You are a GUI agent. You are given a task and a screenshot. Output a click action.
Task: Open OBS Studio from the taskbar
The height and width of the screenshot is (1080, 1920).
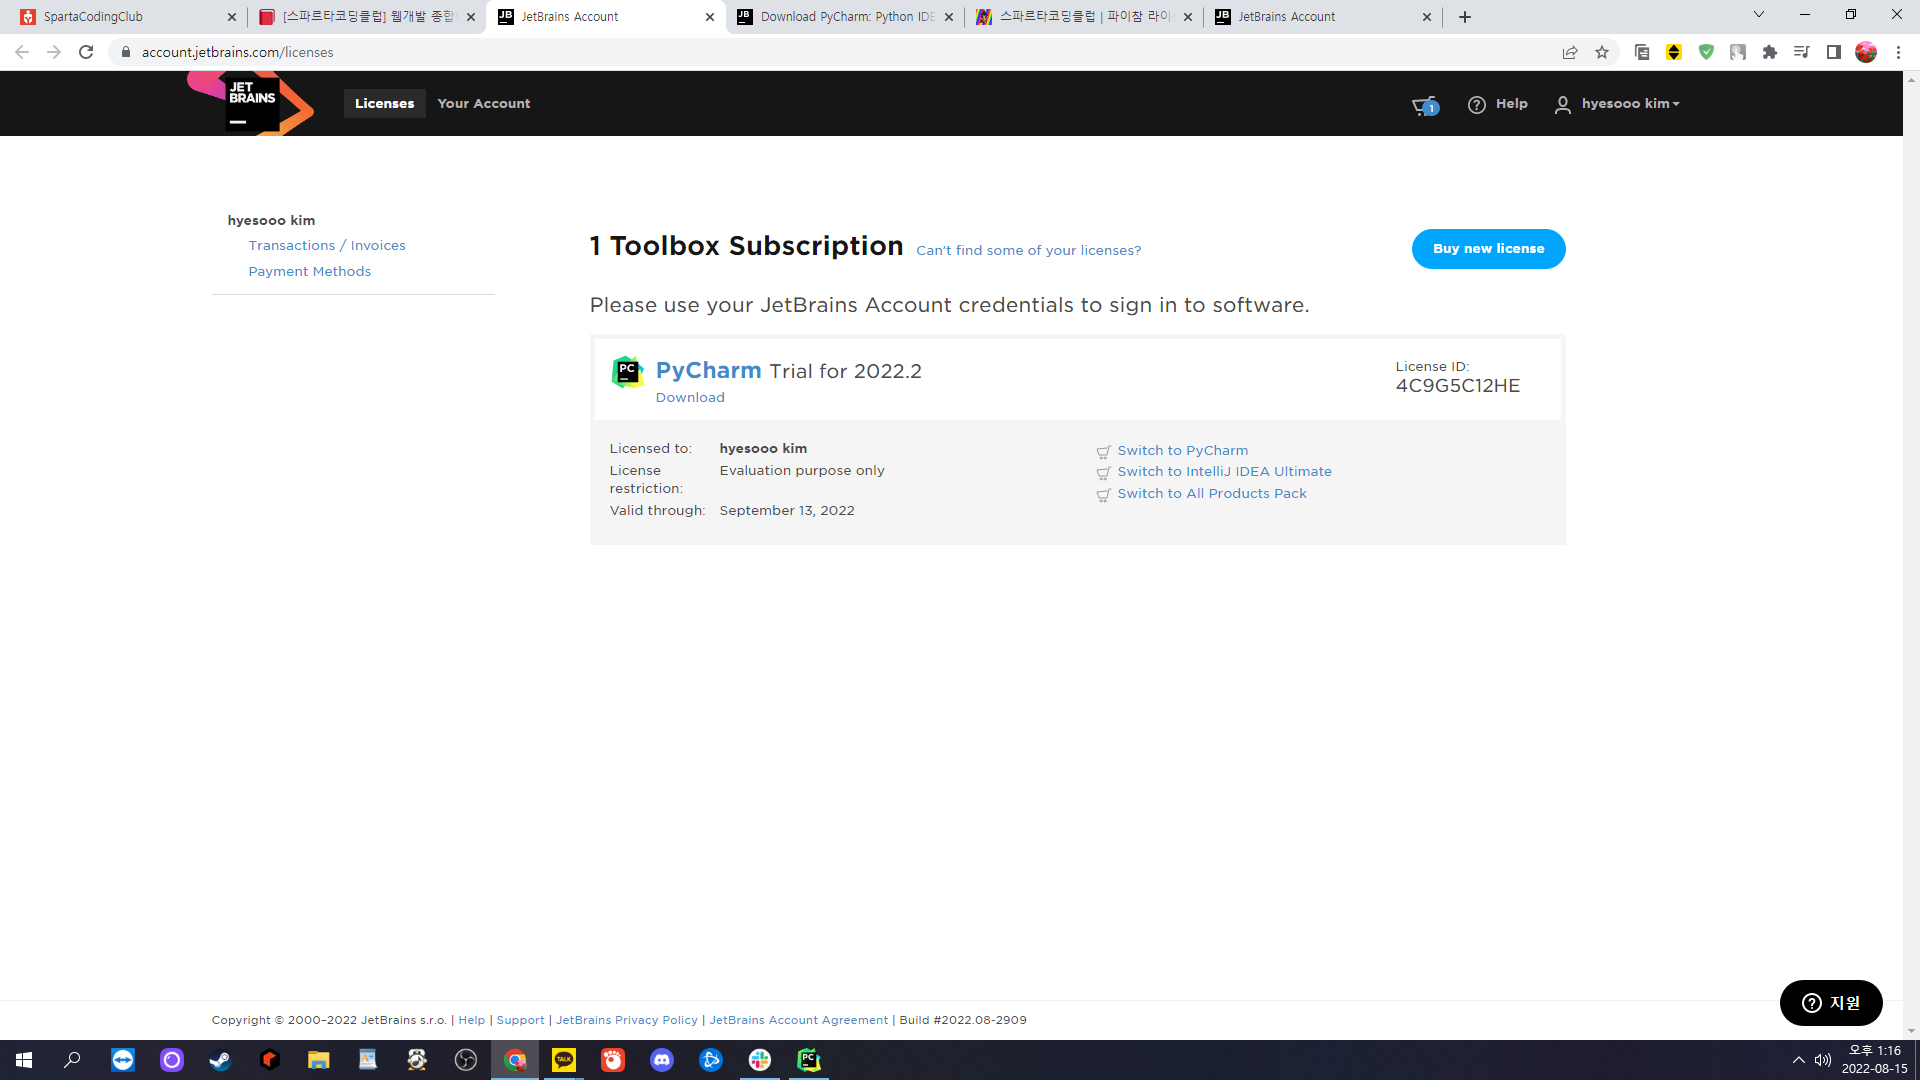point(466,1060)
